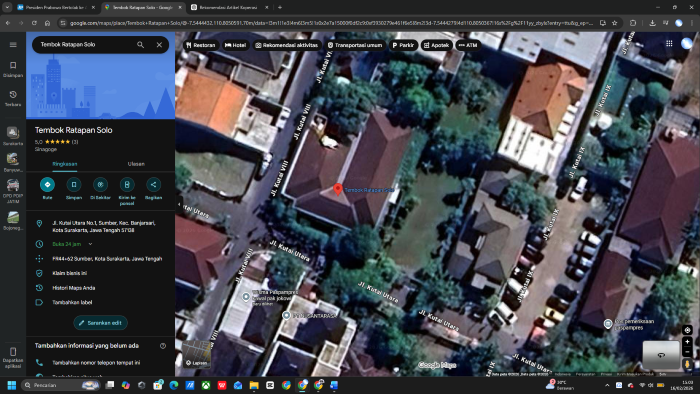Open Chrome home page
This screenshot has width=700, height=394.
tap(47, 23)
